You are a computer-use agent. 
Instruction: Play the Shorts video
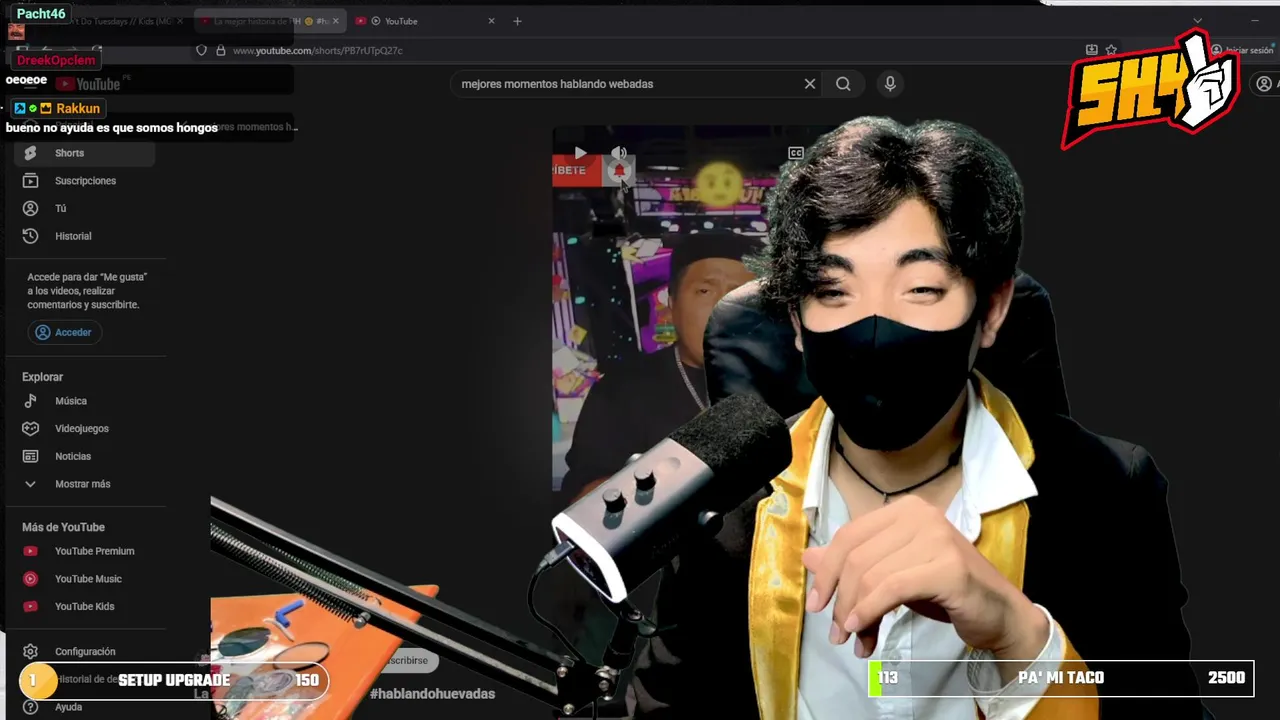(580, 153)
